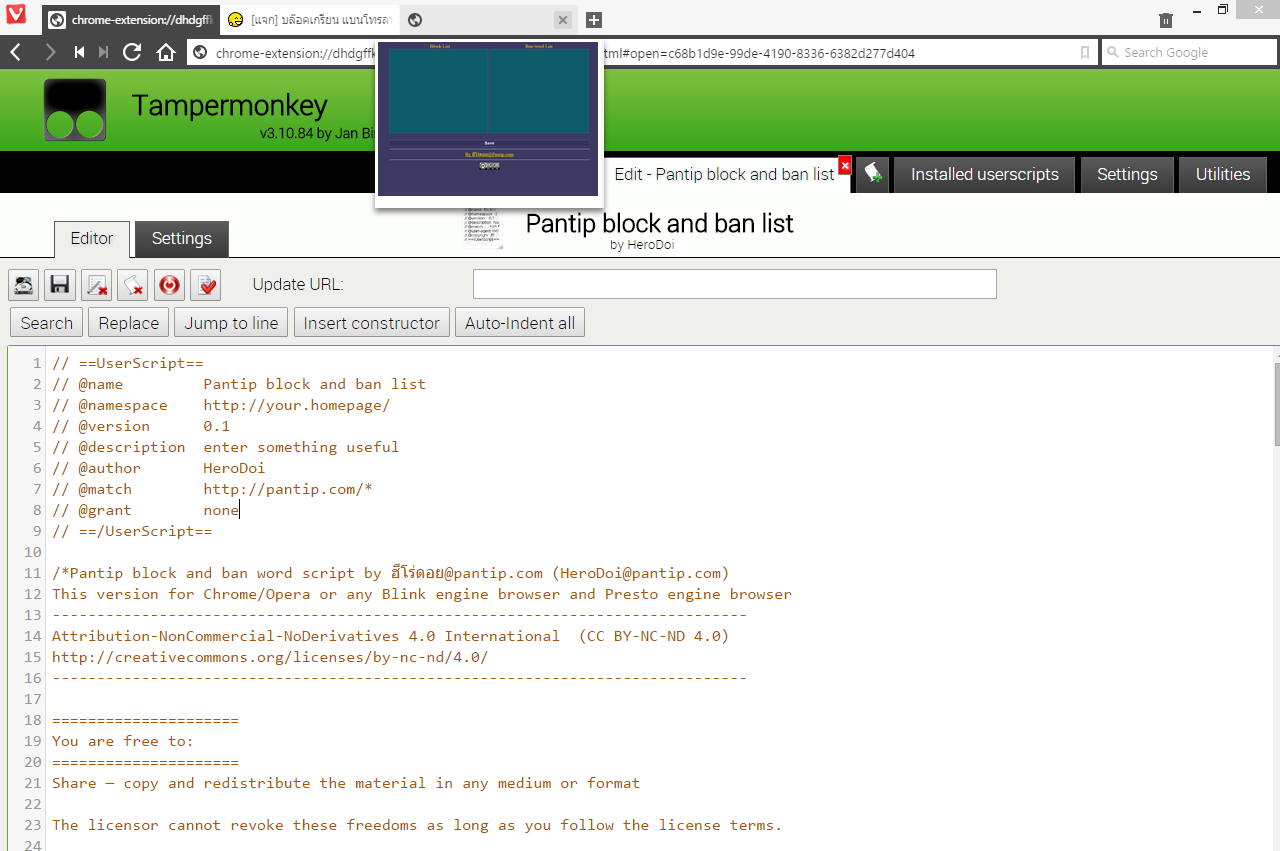This screenshot has height=851, width=1280.
Task: Click the editor vertical scrollbar thumb
Action: pos(1276,405)
